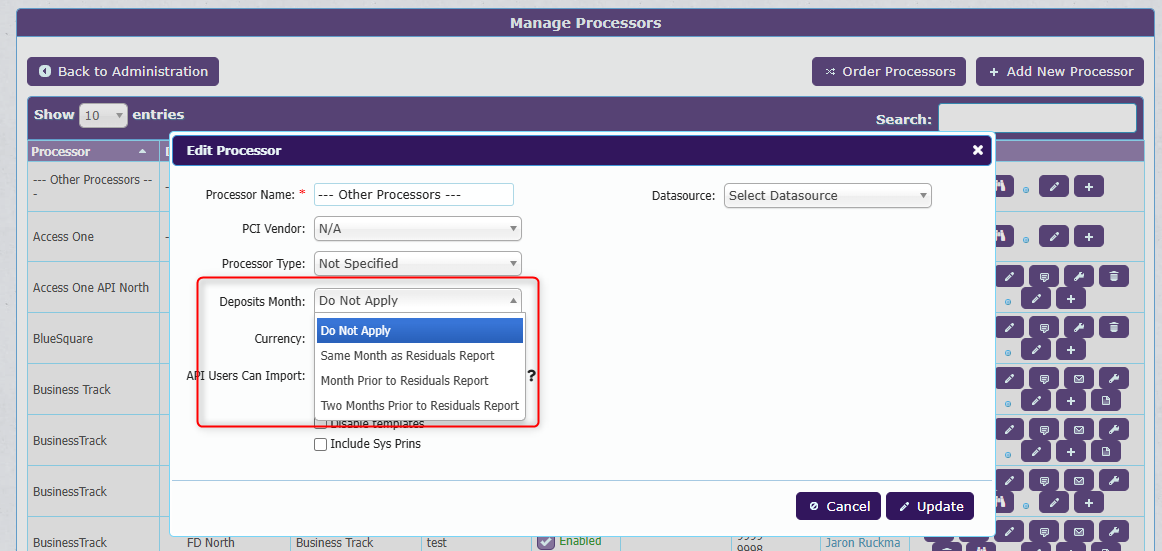This screenshot has width=1162, height=551.
Task: Click the 'Currency:' label
Action: tap(279, 338)
